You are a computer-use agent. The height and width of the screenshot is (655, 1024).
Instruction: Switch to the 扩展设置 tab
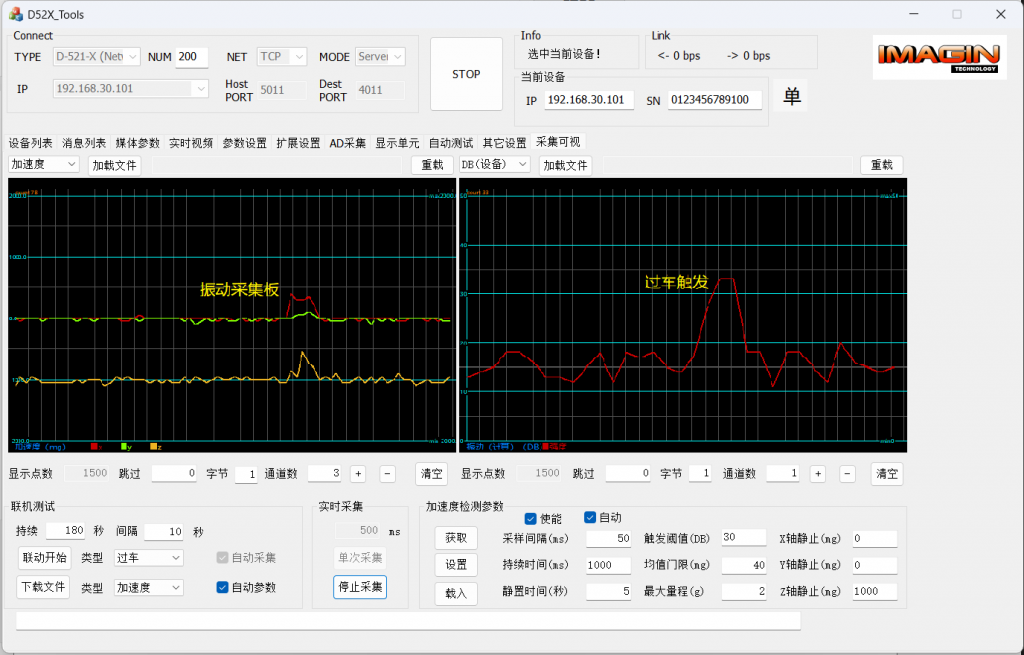298,143
